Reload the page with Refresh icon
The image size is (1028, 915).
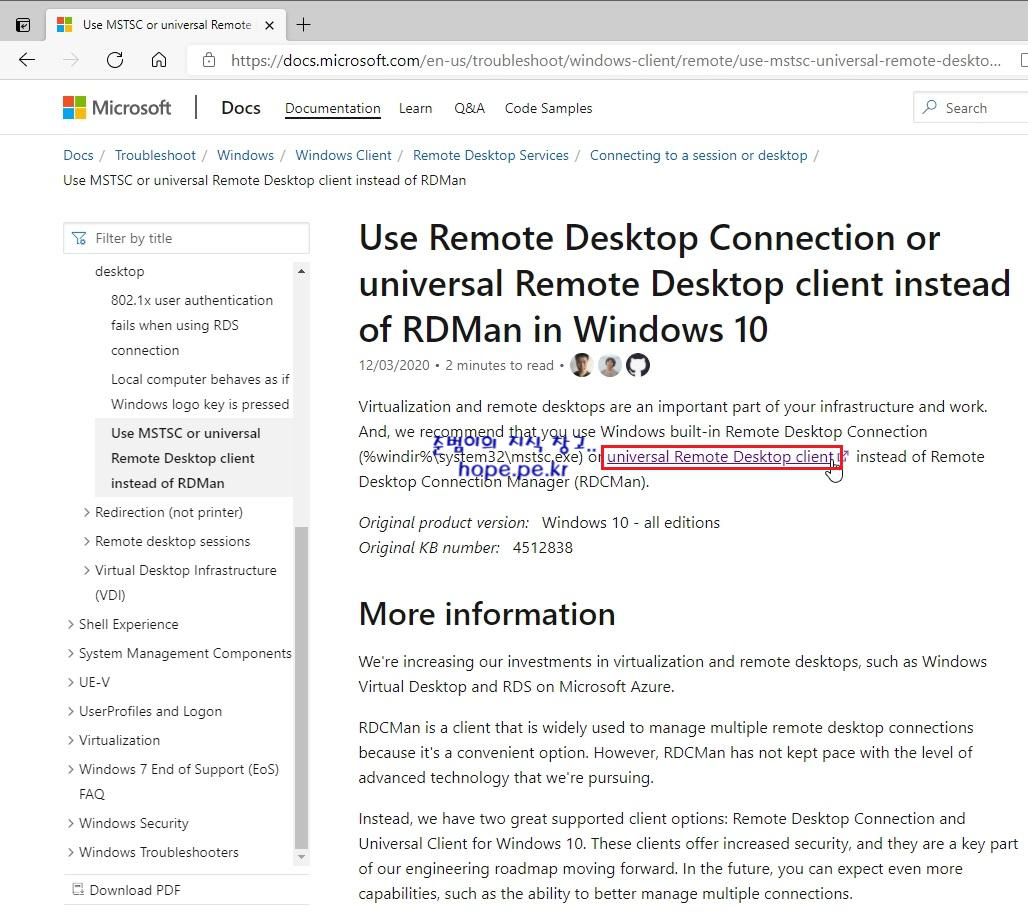pos(115,60)
